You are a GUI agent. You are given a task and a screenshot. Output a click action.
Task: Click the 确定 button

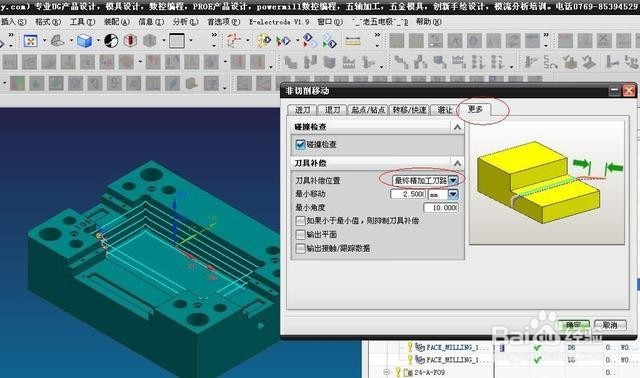(573, 325)
